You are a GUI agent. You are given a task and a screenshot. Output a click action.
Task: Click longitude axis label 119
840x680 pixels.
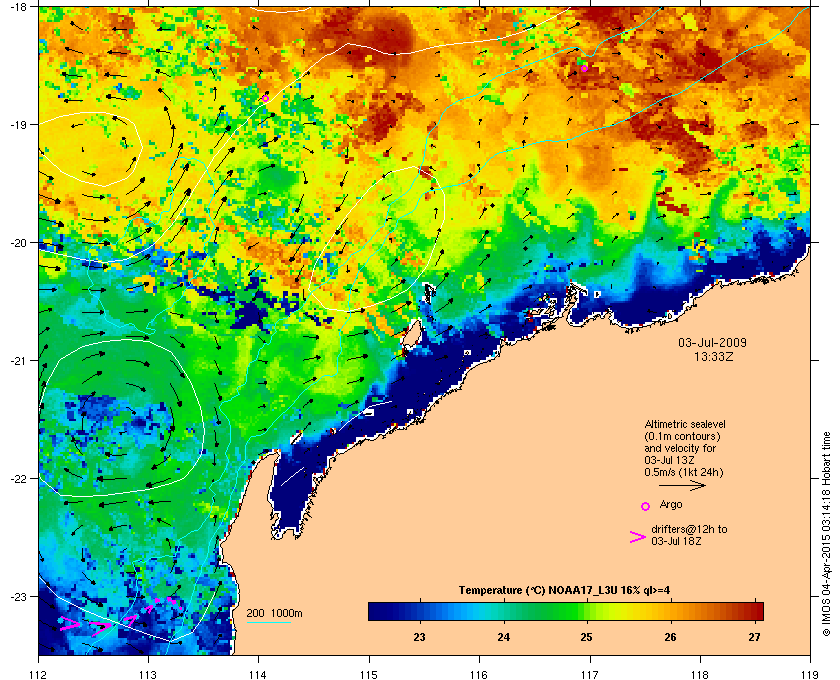(811, 675)
